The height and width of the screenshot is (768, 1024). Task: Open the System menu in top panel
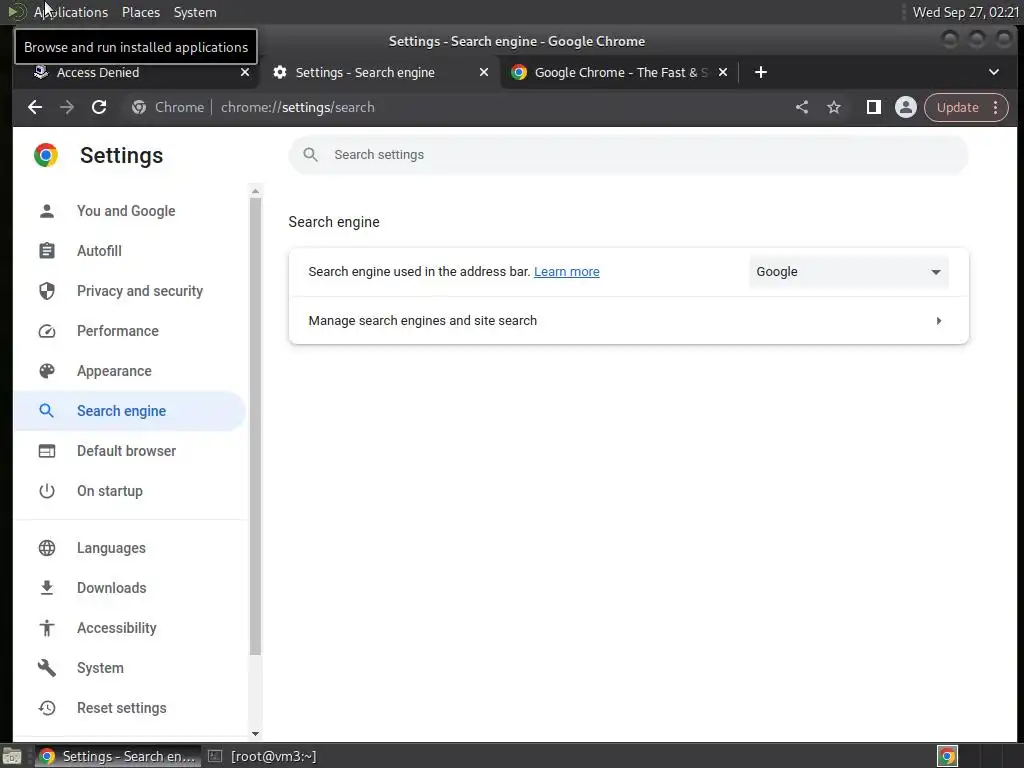point(195,12)
